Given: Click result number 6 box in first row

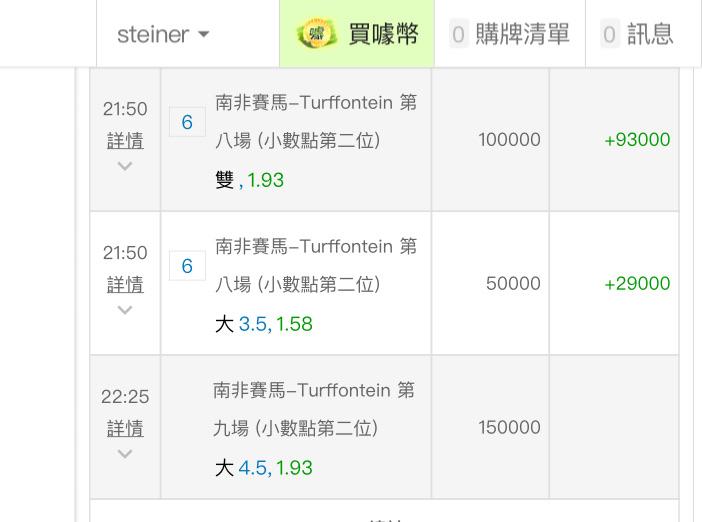Looking at the screenshot, I should coord(187,122).
